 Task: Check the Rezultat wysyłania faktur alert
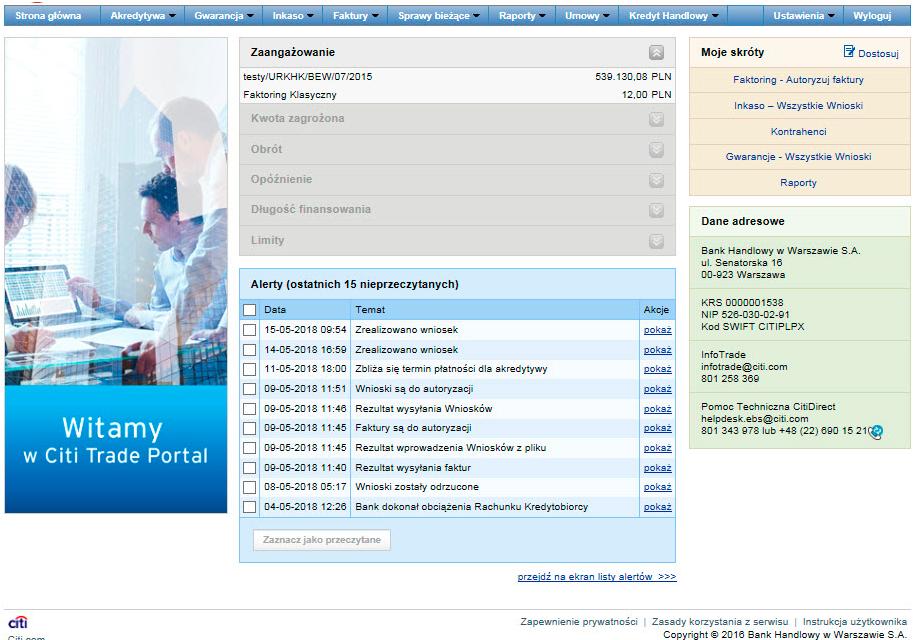250,468
